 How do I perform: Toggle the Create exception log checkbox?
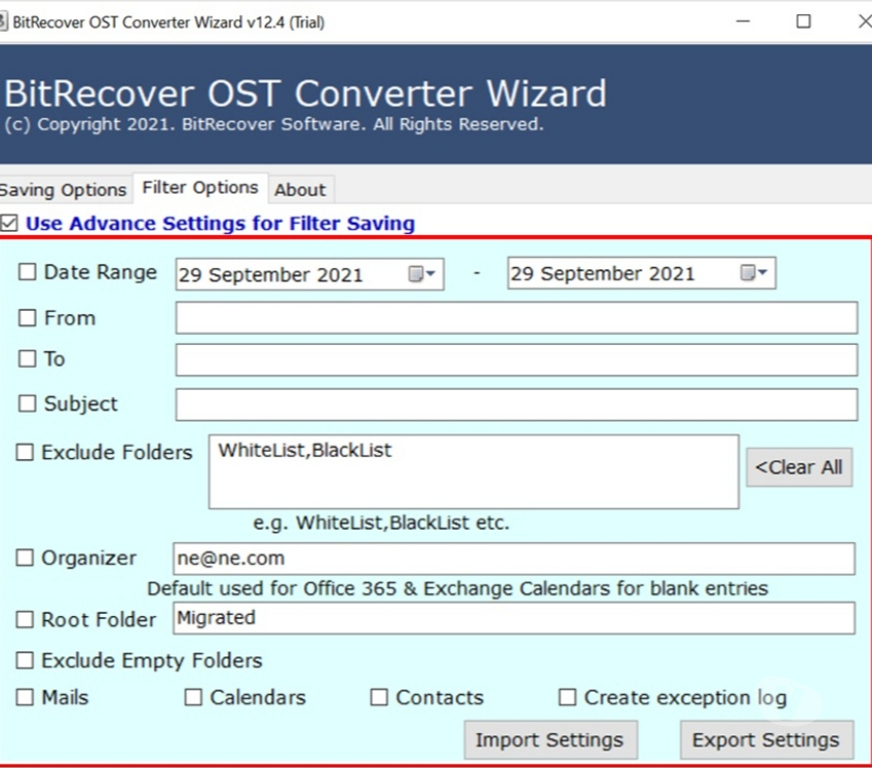point(567,697)
